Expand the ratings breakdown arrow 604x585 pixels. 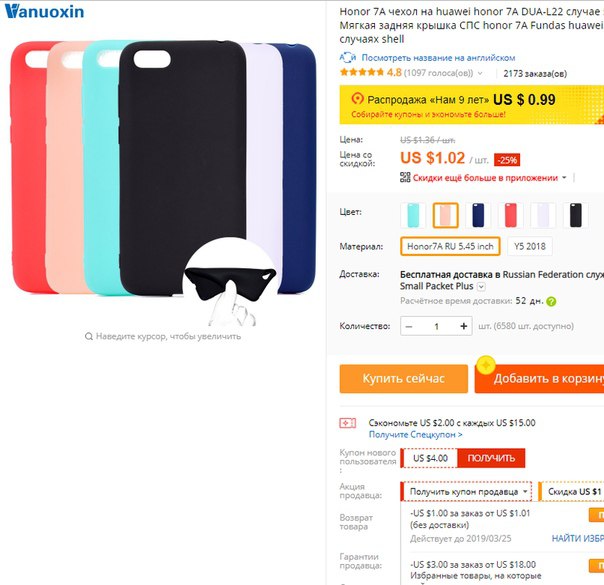pos(480,73)
